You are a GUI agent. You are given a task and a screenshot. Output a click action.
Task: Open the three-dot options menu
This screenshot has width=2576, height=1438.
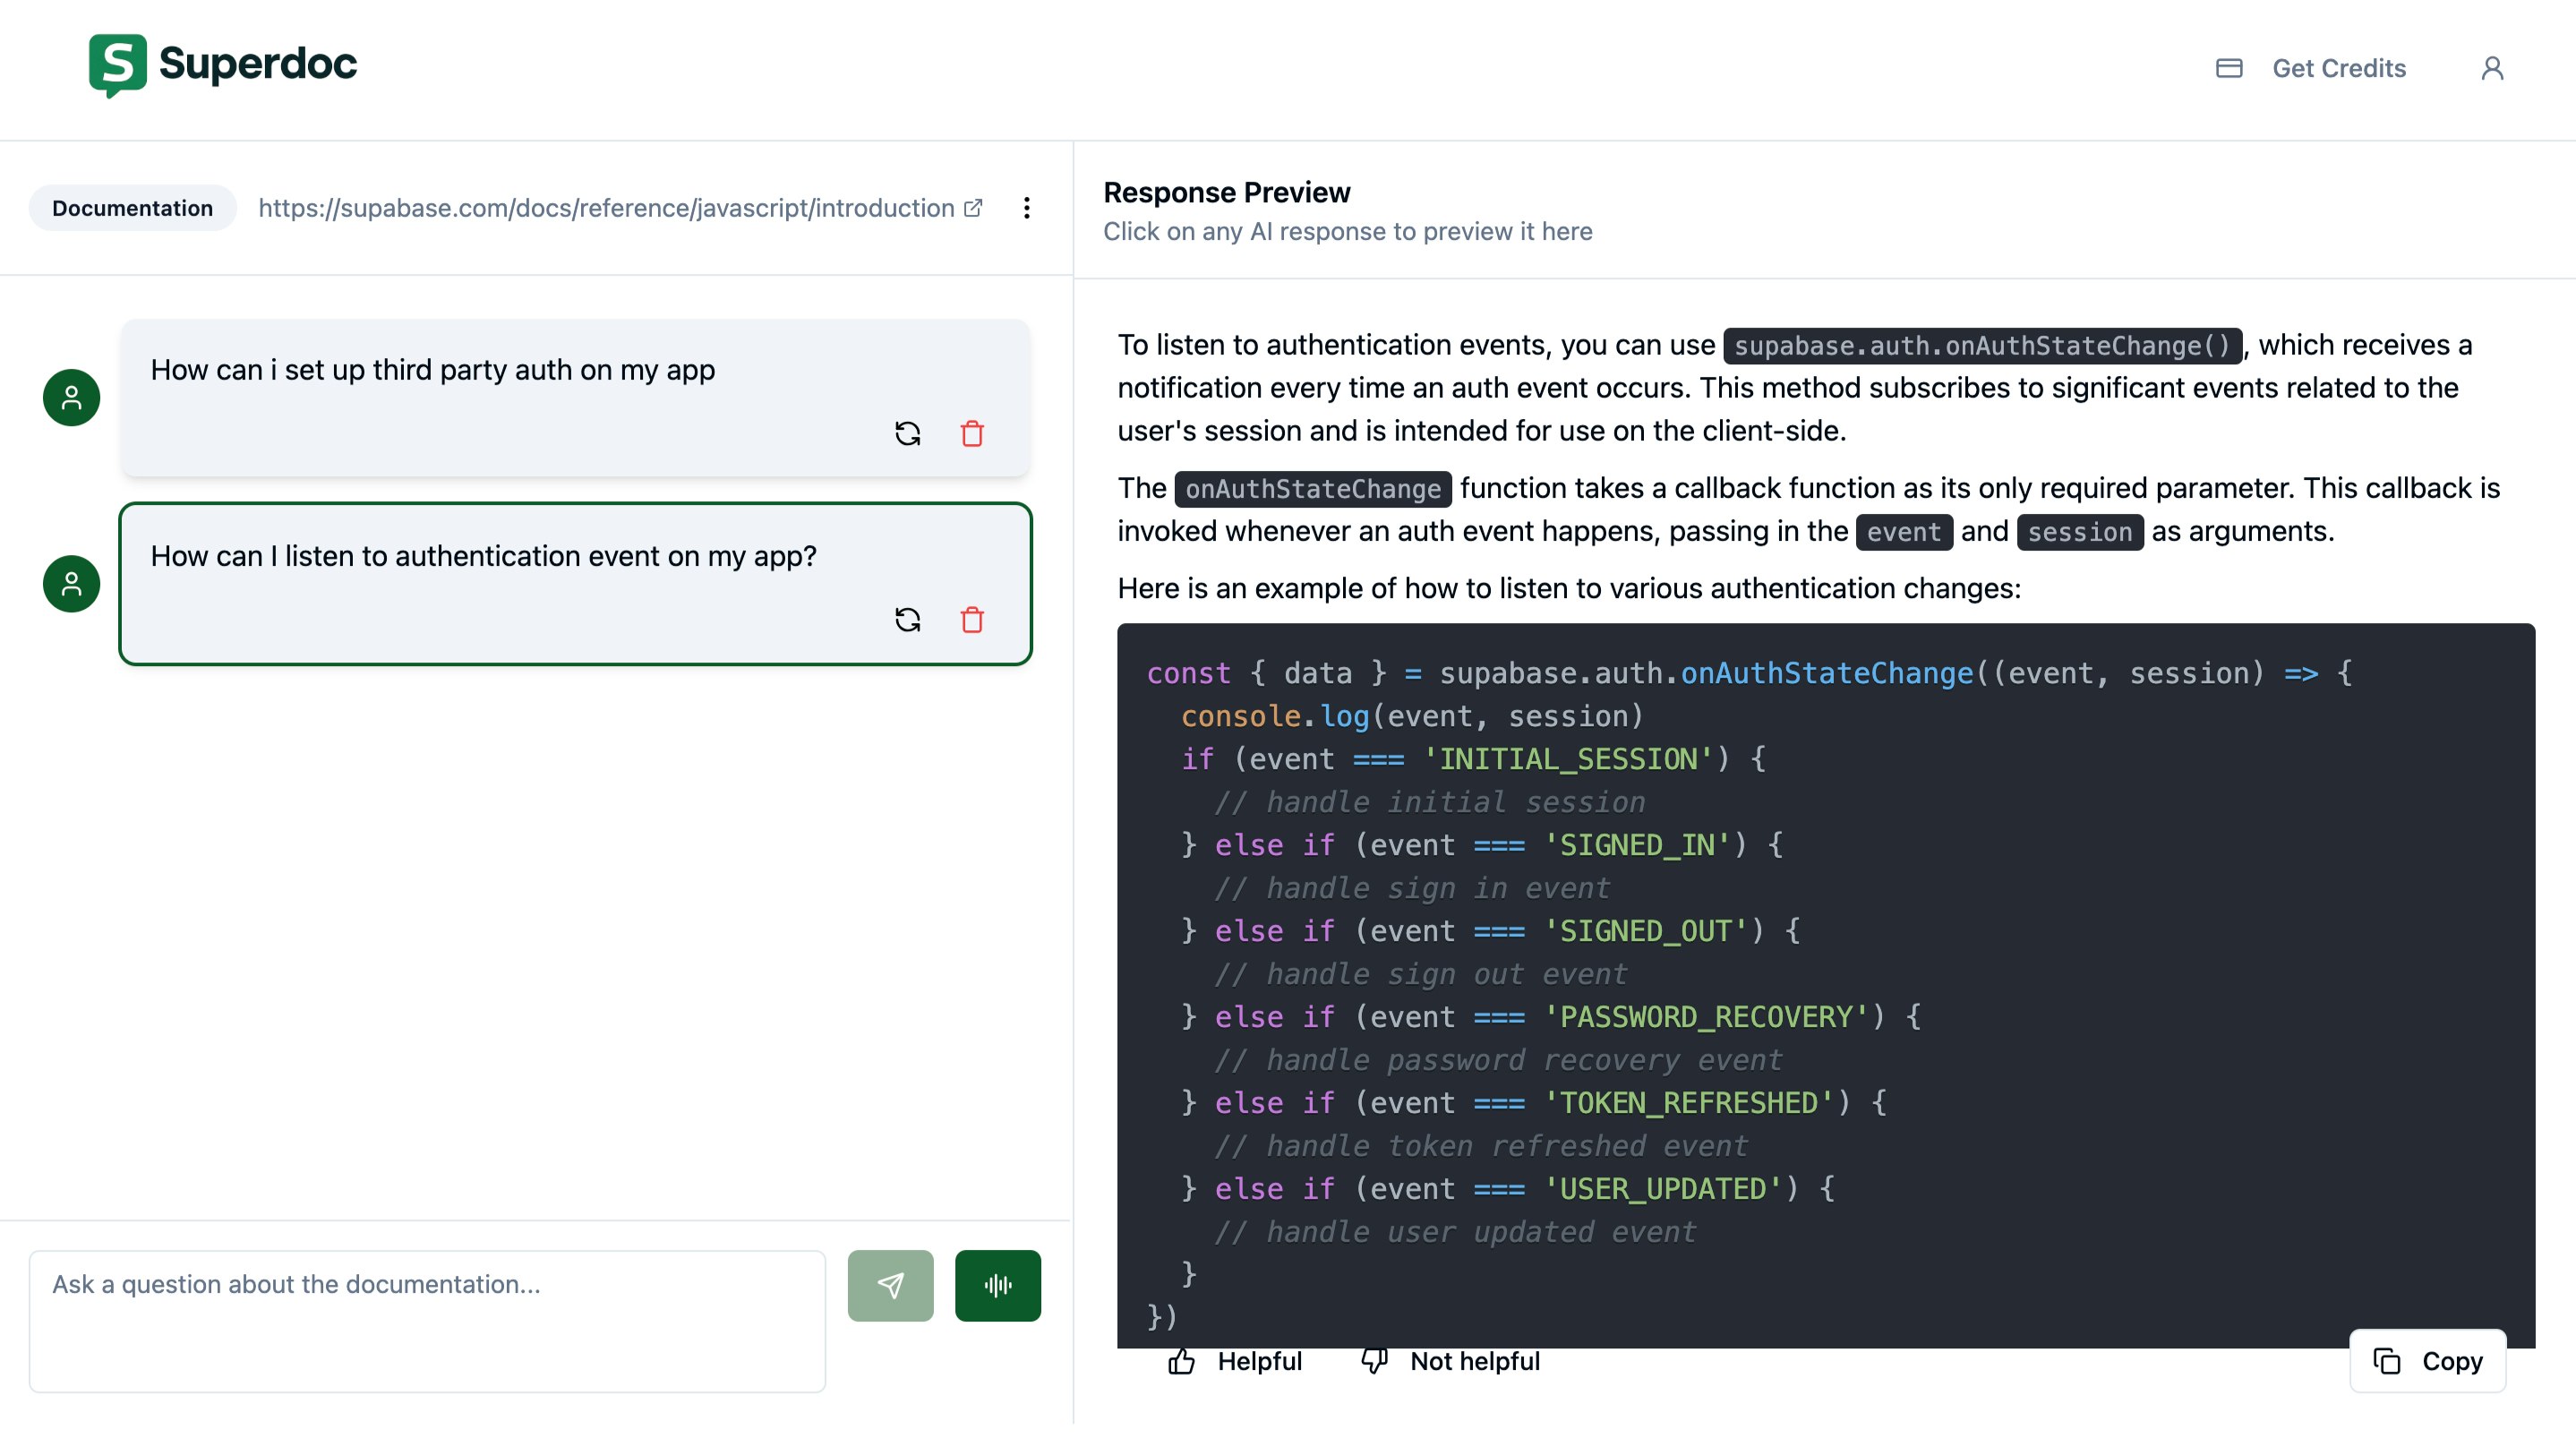click(x=1026, y=208)
